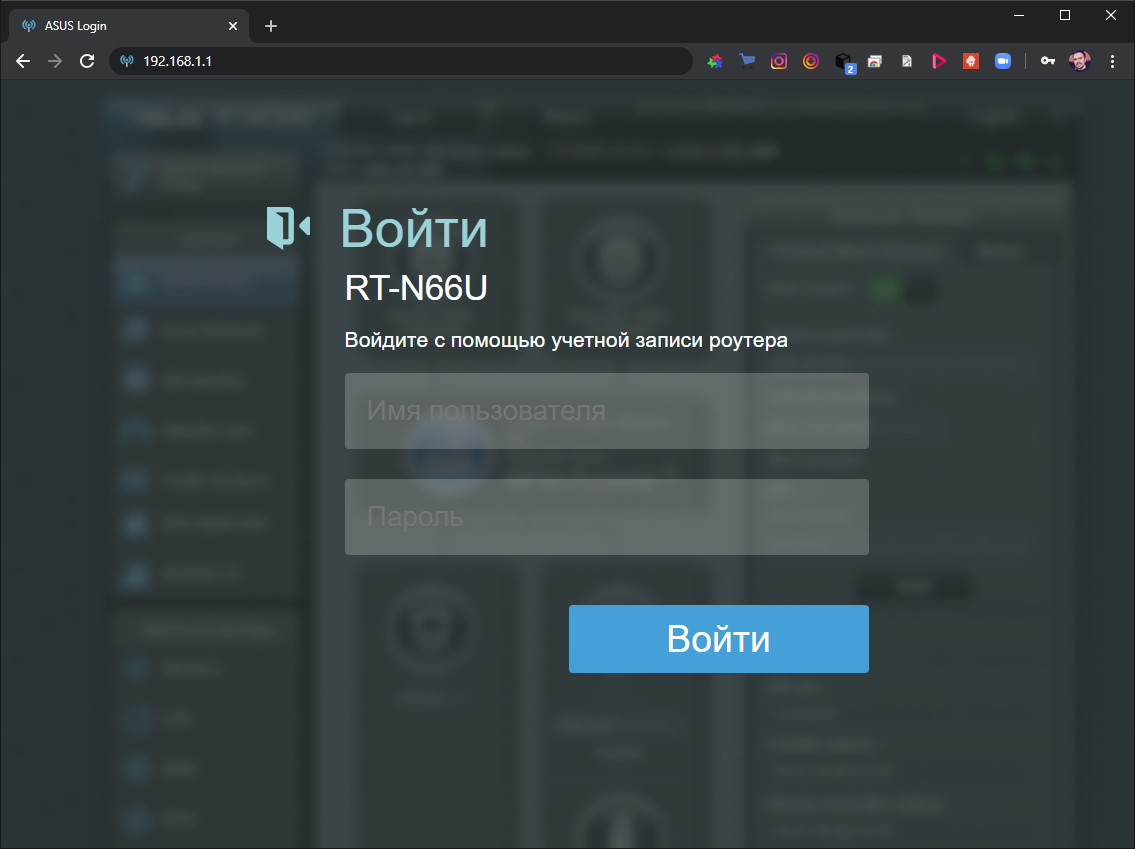This screenshot has height=849, width=1135.
Task: Go forward with the browser arrow
Action: (55, 61)
